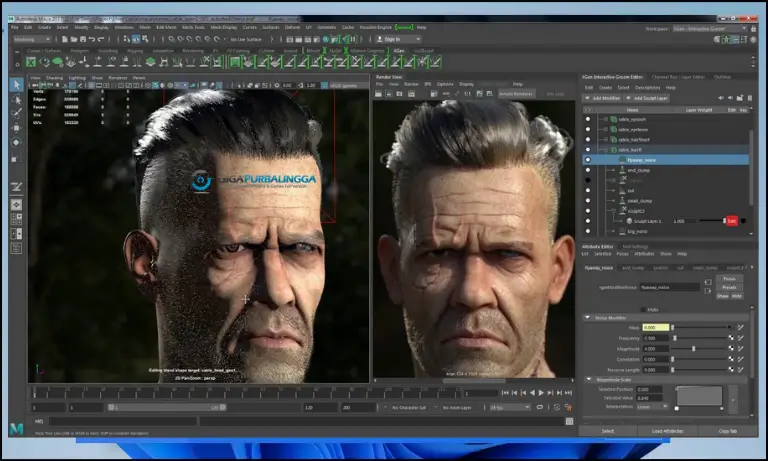The image size is (768, 461).
Task: Click the Magnitude slider handle
Action: click(694, 348)
